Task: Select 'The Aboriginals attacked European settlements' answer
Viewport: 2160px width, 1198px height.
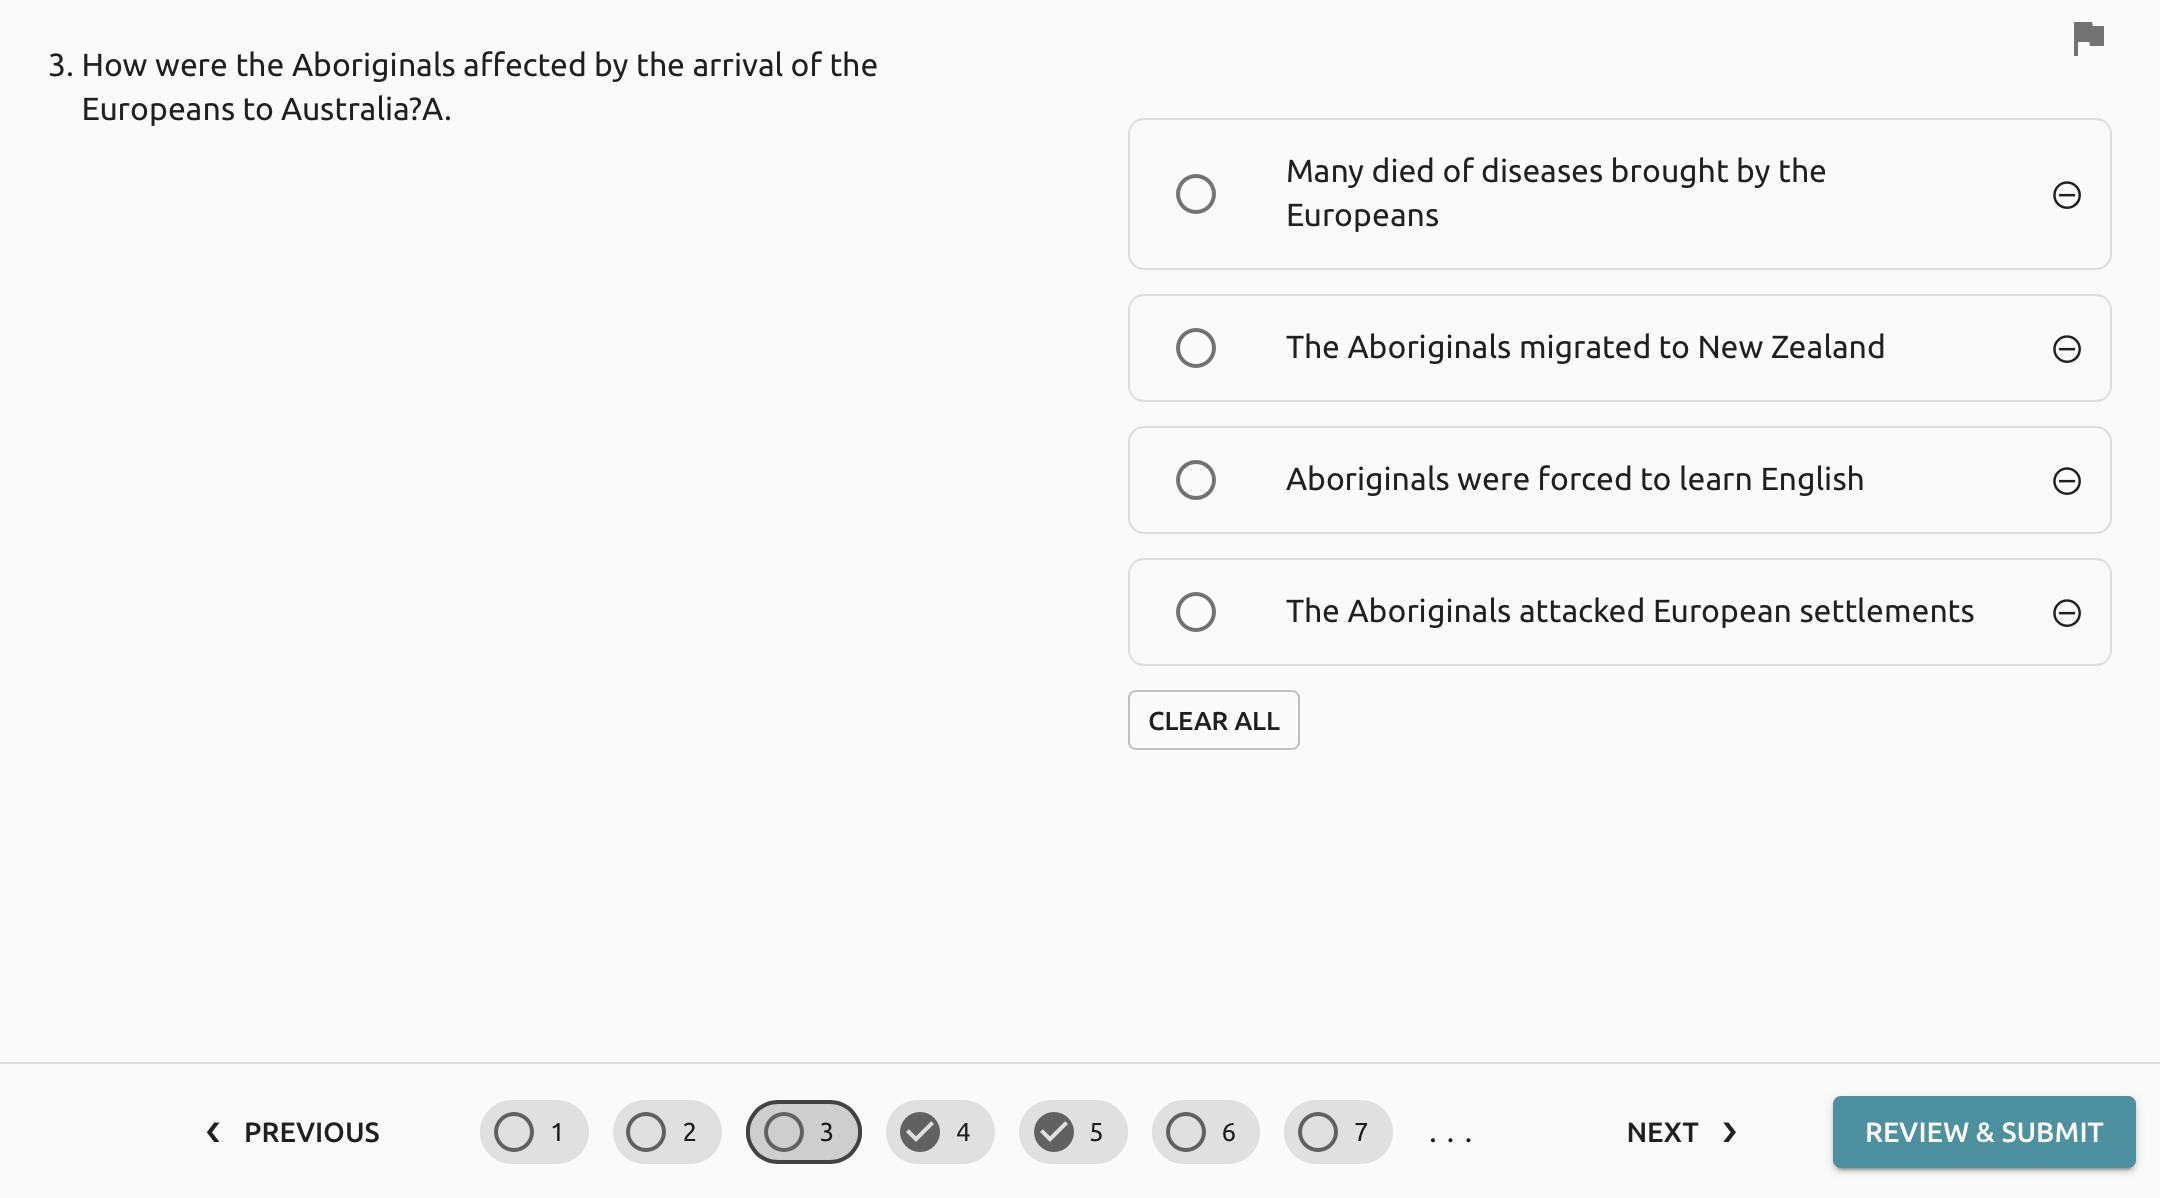Action: tap(1196, 612)
